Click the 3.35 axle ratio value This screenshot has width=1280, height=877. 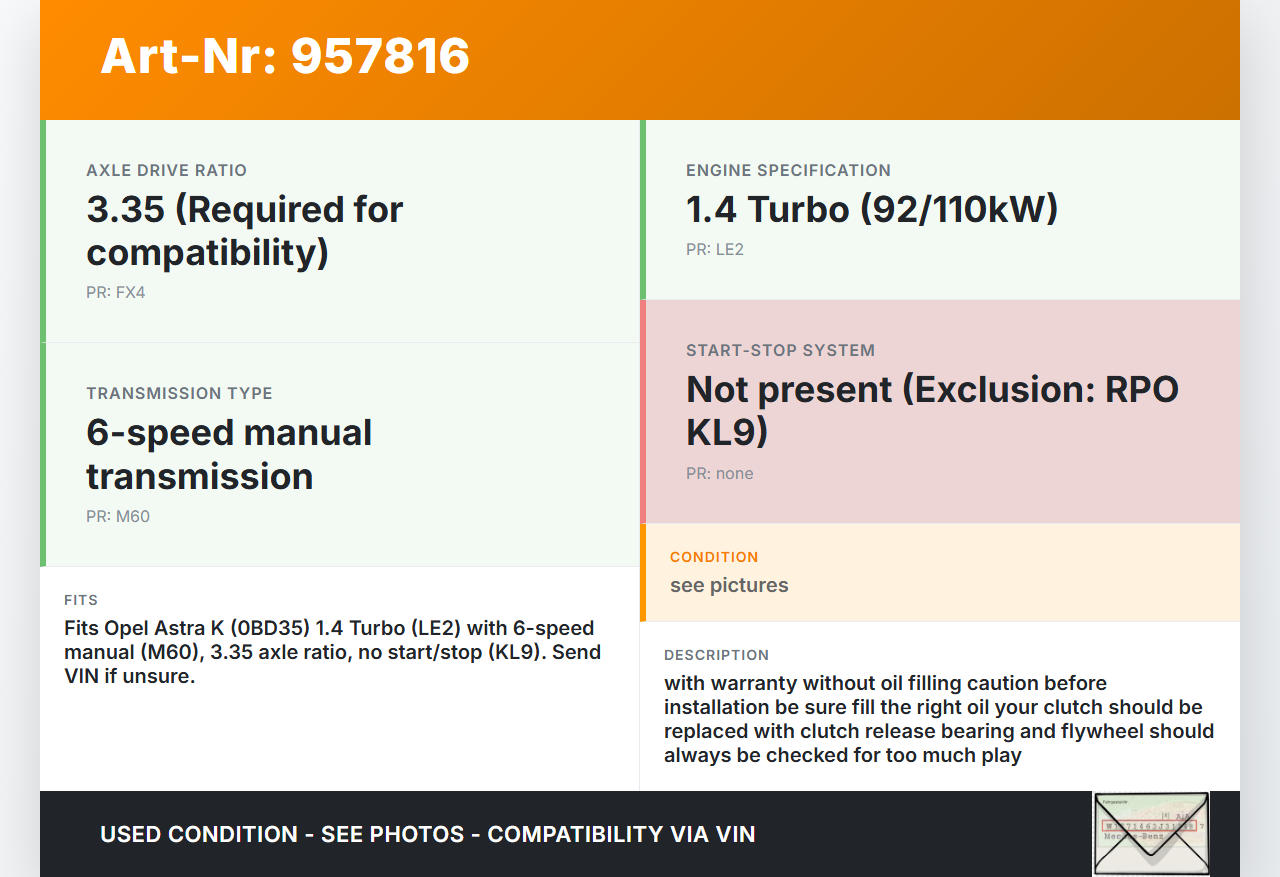pyautogui.click(x=245, y=231)
